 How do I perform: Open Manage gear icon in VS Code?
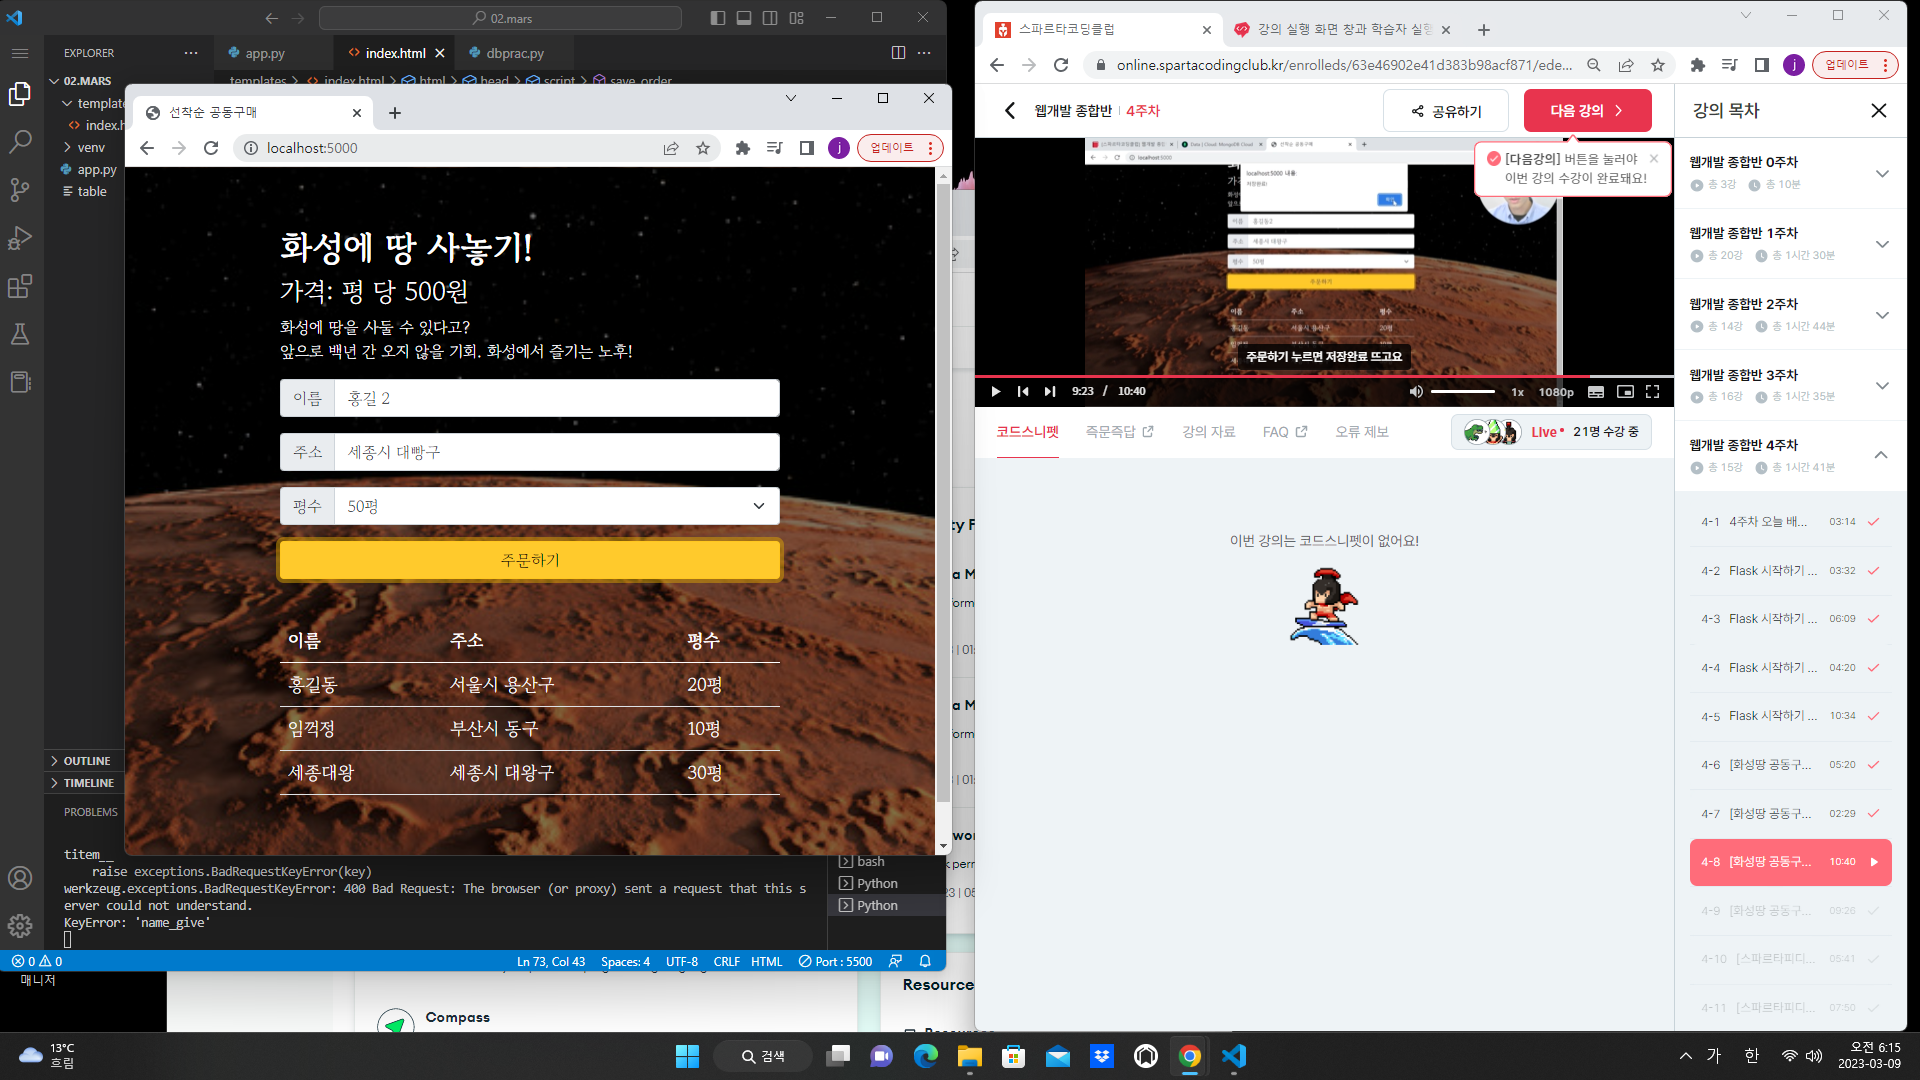tap(20, 926)
